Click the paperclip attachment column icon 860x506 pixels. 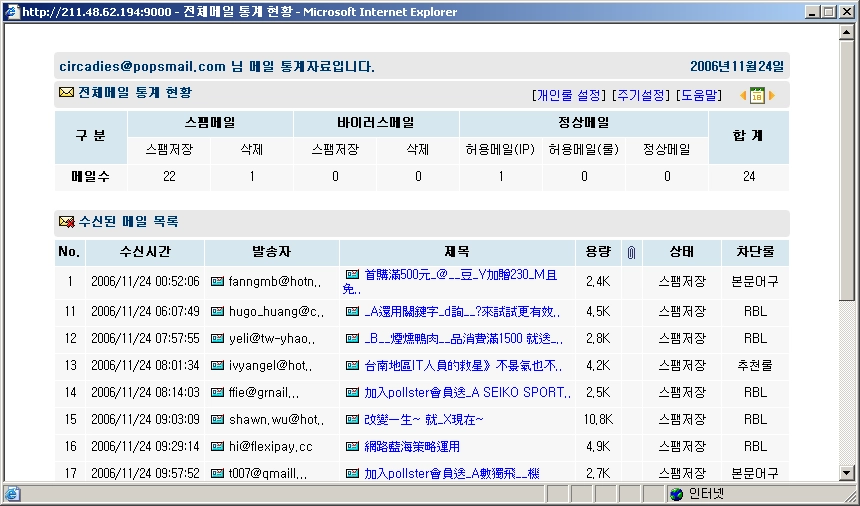coord(631,252)
